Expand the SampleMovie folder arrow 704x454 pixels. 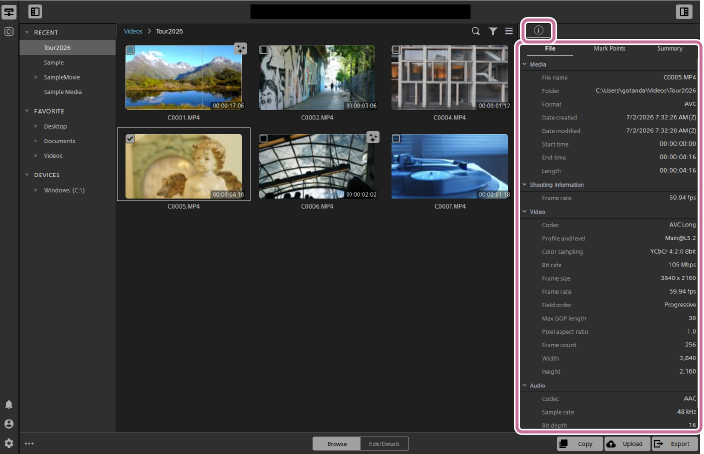36,77
